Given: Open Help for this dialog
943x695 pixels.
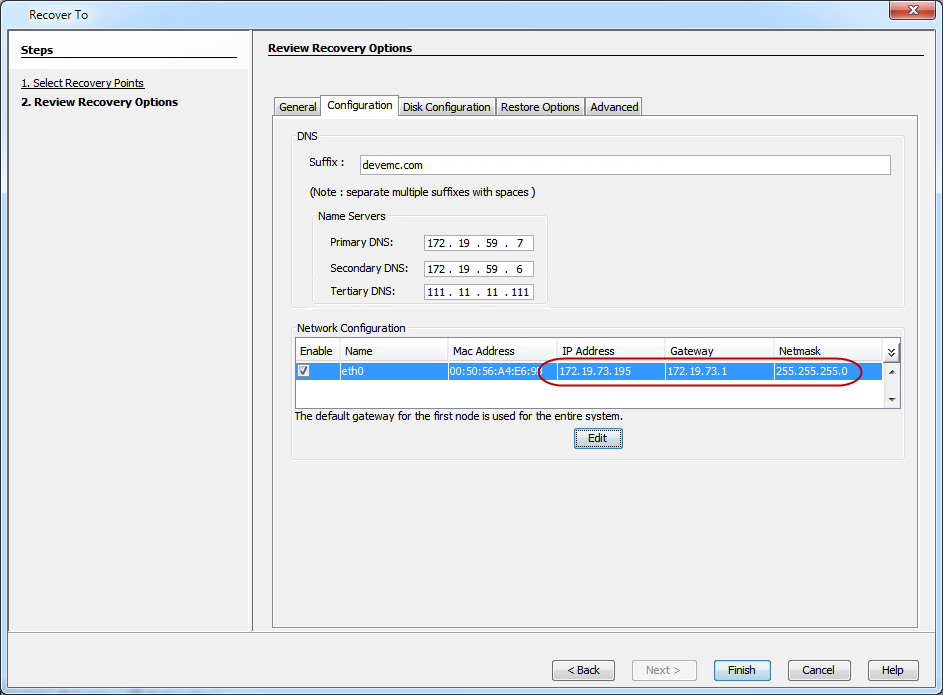Looking at the screenshot, I should 892,670.
